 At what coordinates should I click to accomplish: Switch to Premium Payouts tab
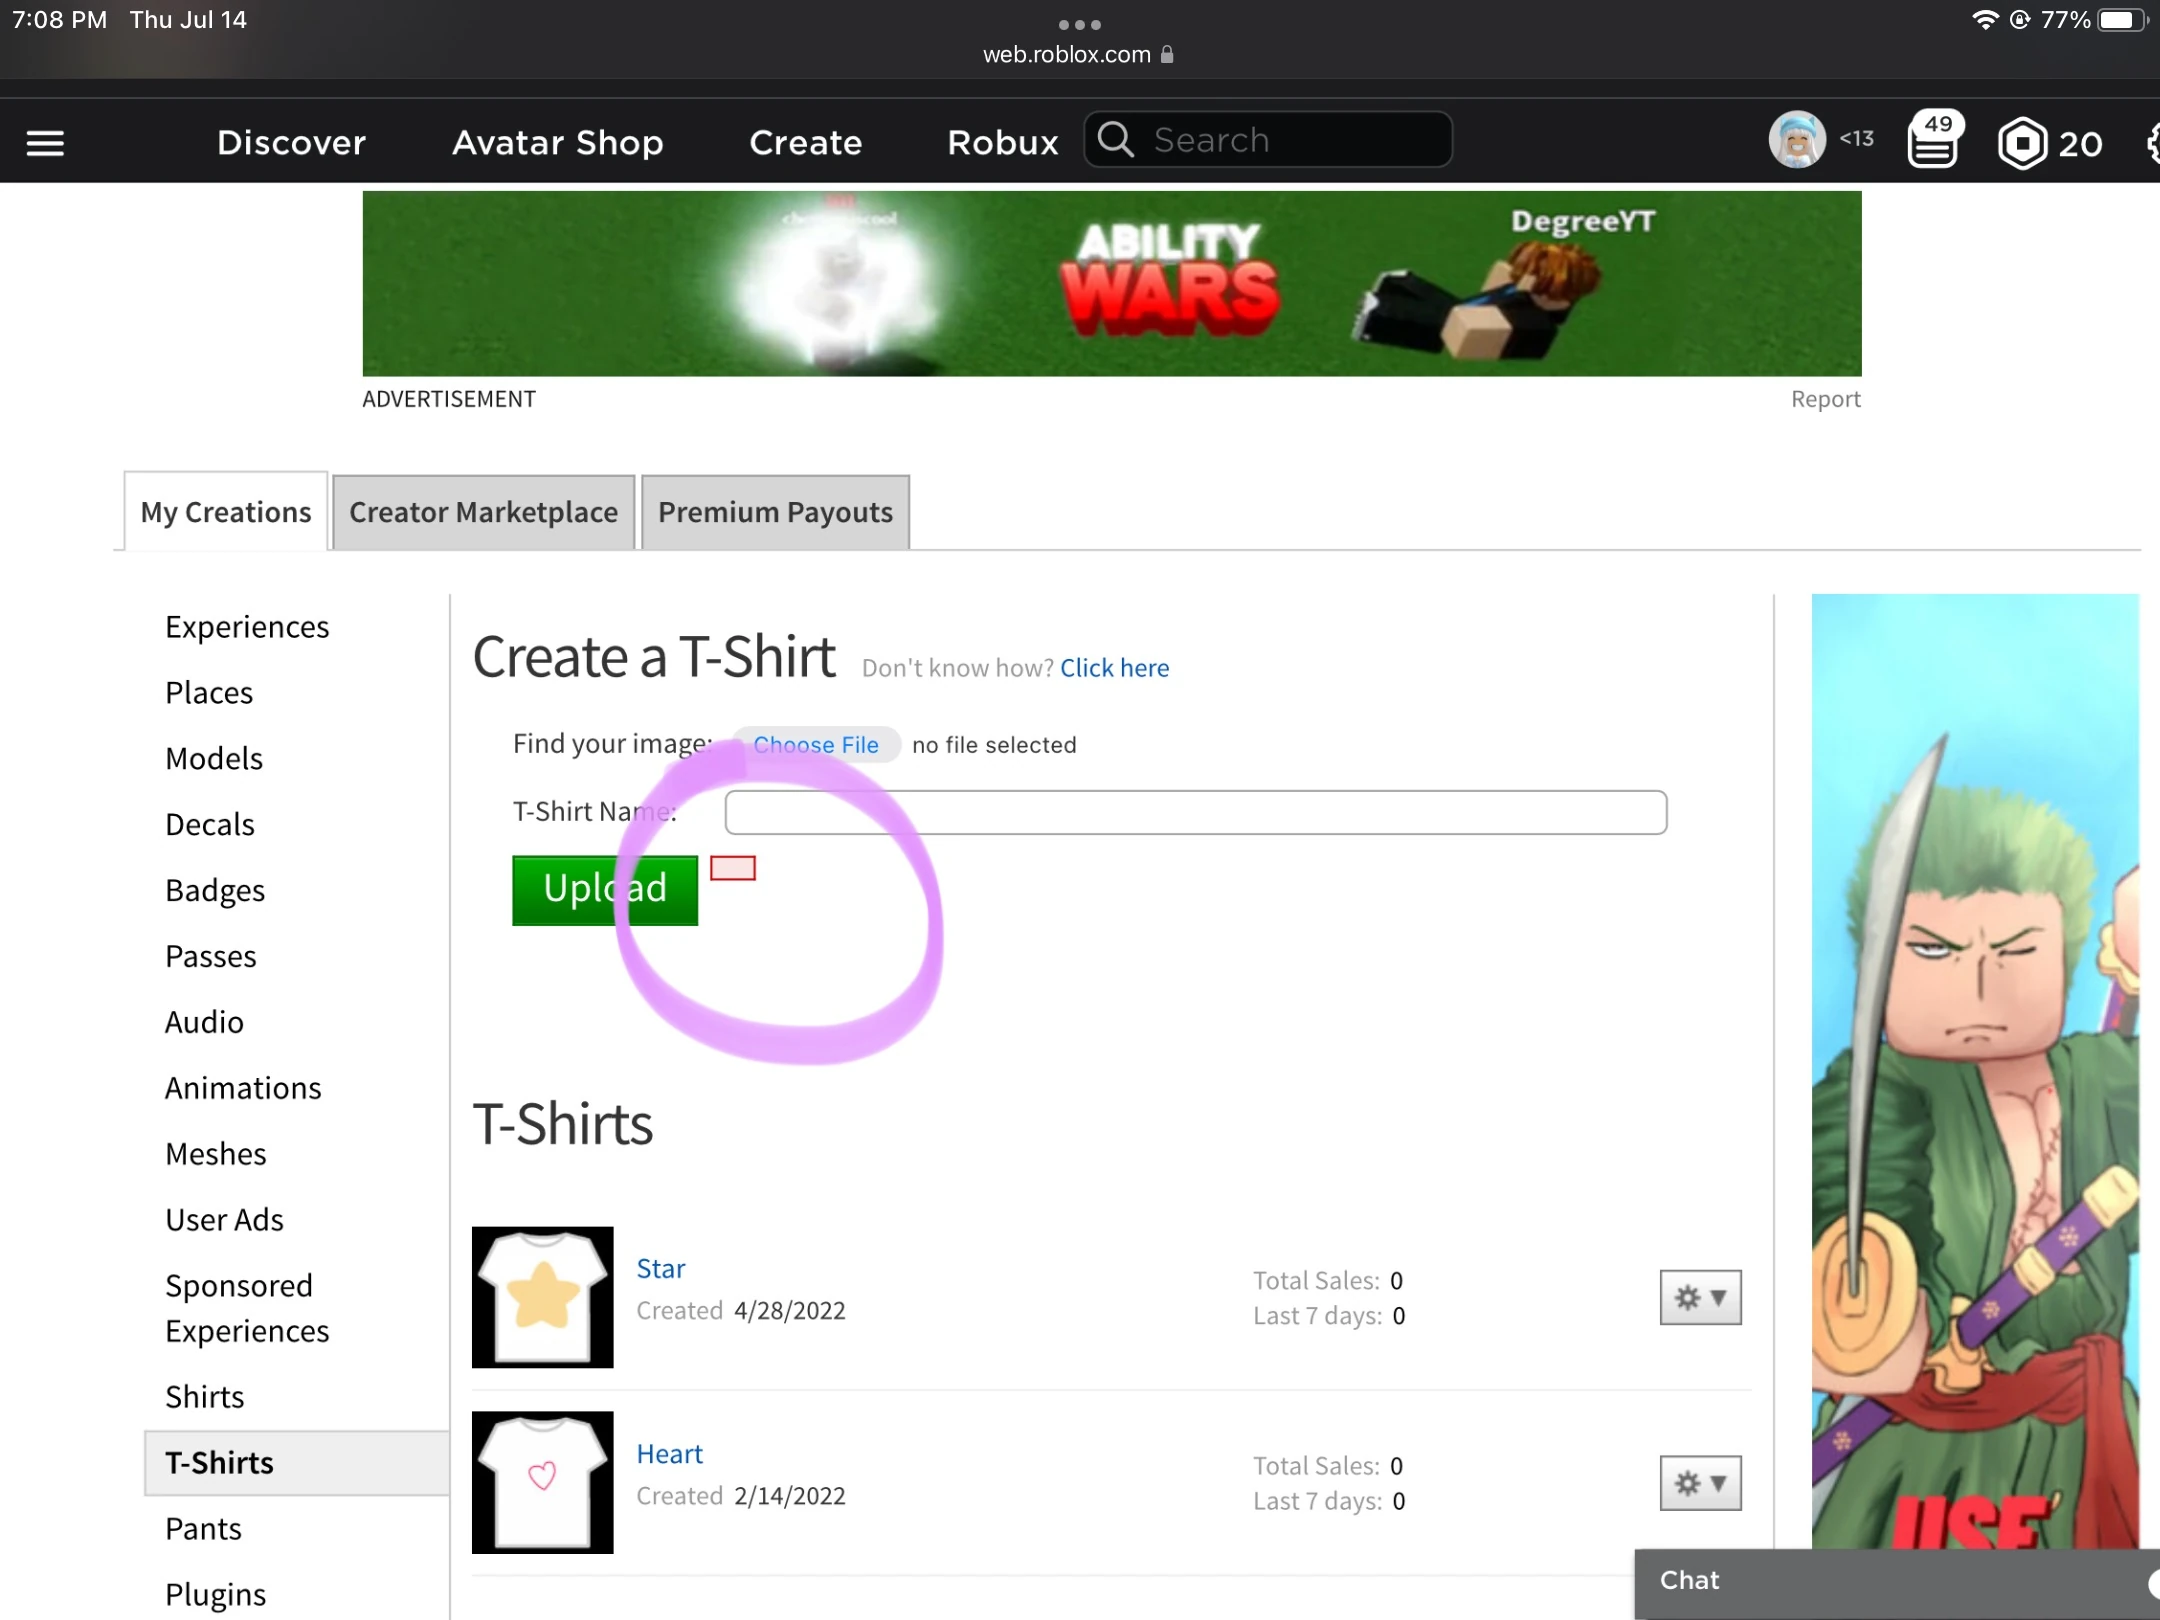[x=775, y=512]
